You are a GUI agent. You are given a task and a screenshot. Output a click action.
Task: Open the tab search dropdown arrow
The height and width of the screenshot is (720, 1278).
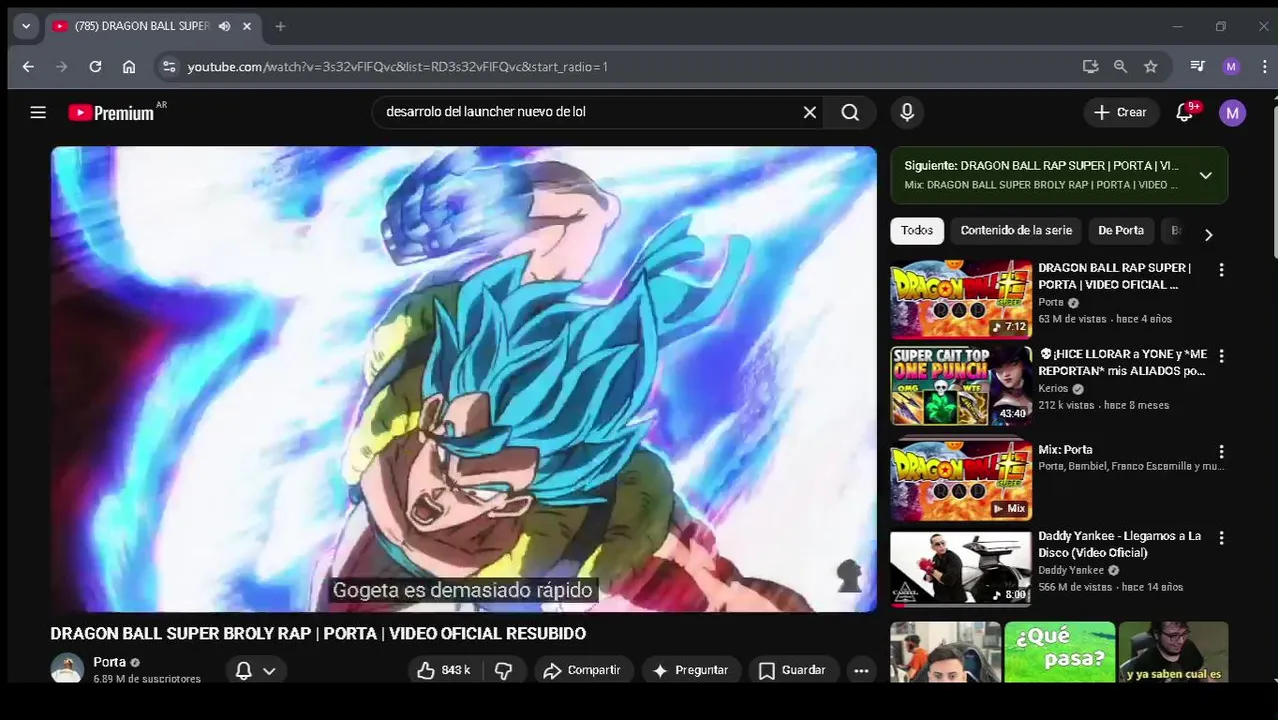26,26
